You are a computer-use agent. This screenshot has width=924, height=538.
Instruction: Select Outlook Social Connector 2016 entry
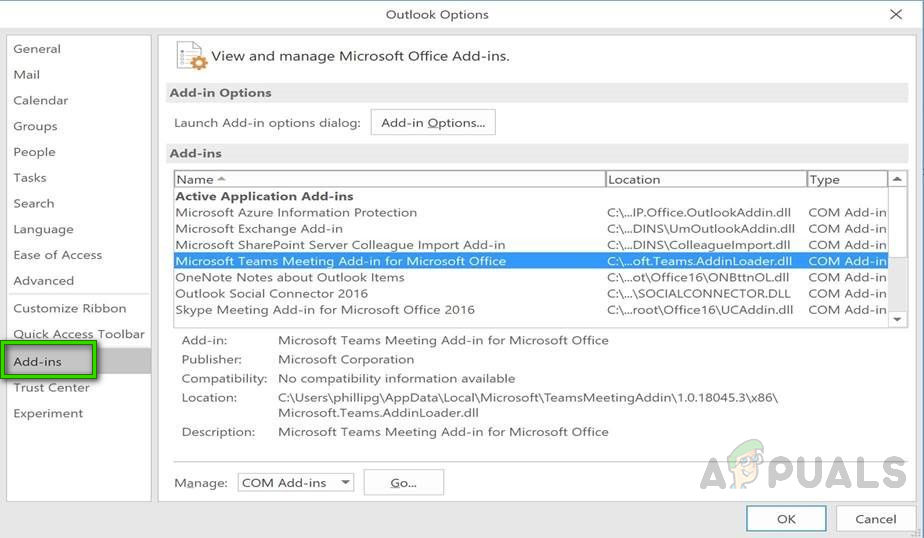[x=271, y=294]
